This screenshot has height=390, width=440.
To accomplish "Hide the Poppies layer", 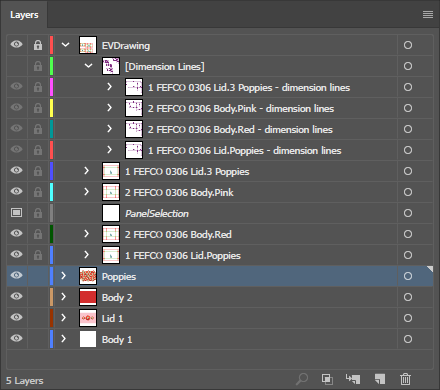I will [x=16, y=275].
